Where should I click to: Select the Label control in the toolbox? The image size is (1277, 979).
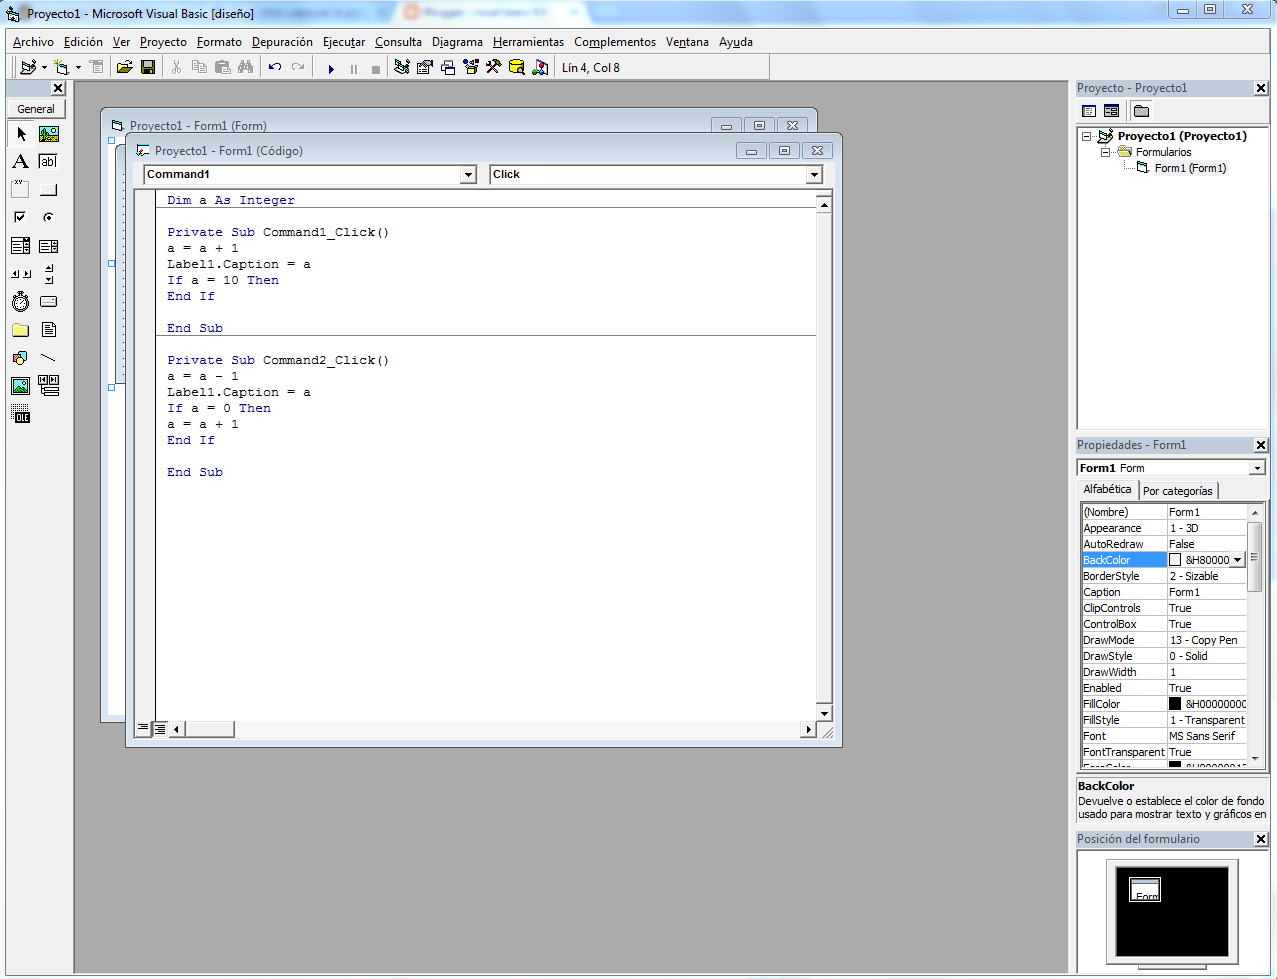pyautogui.click(x=20, y=161)
